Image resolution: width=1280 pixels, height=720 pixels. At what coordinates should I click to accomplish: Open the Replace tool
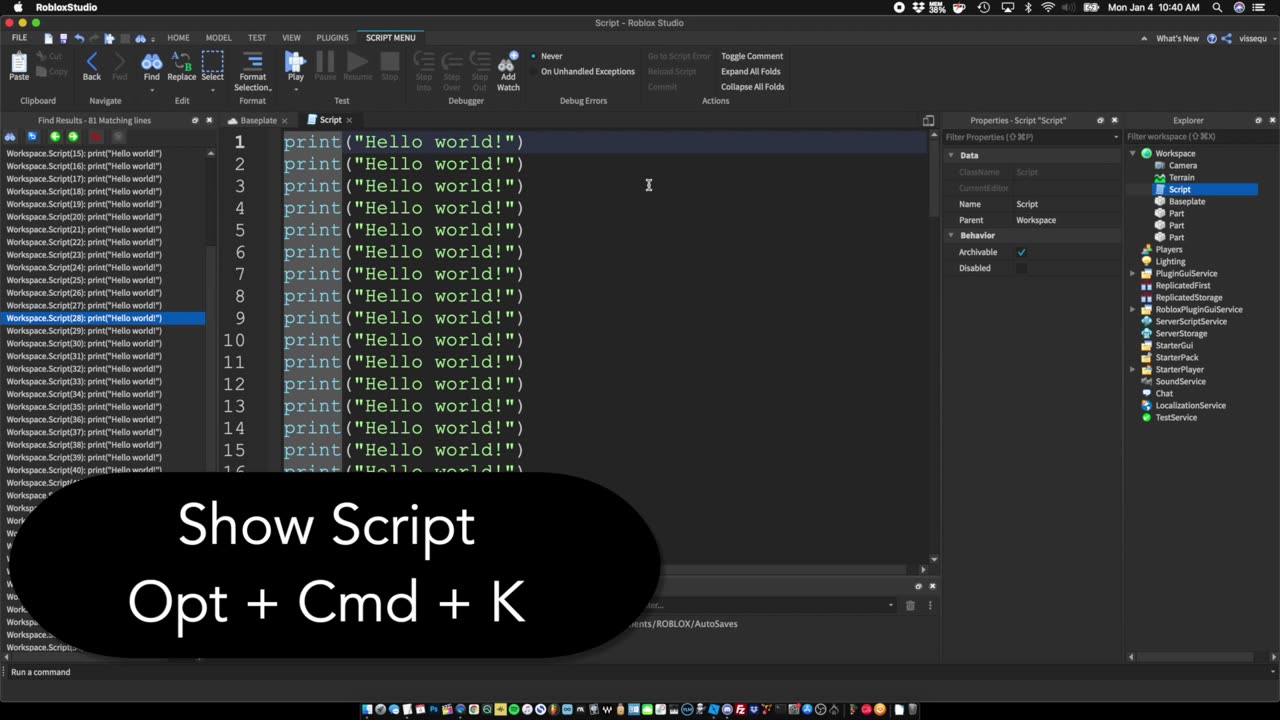pos(181,66)
